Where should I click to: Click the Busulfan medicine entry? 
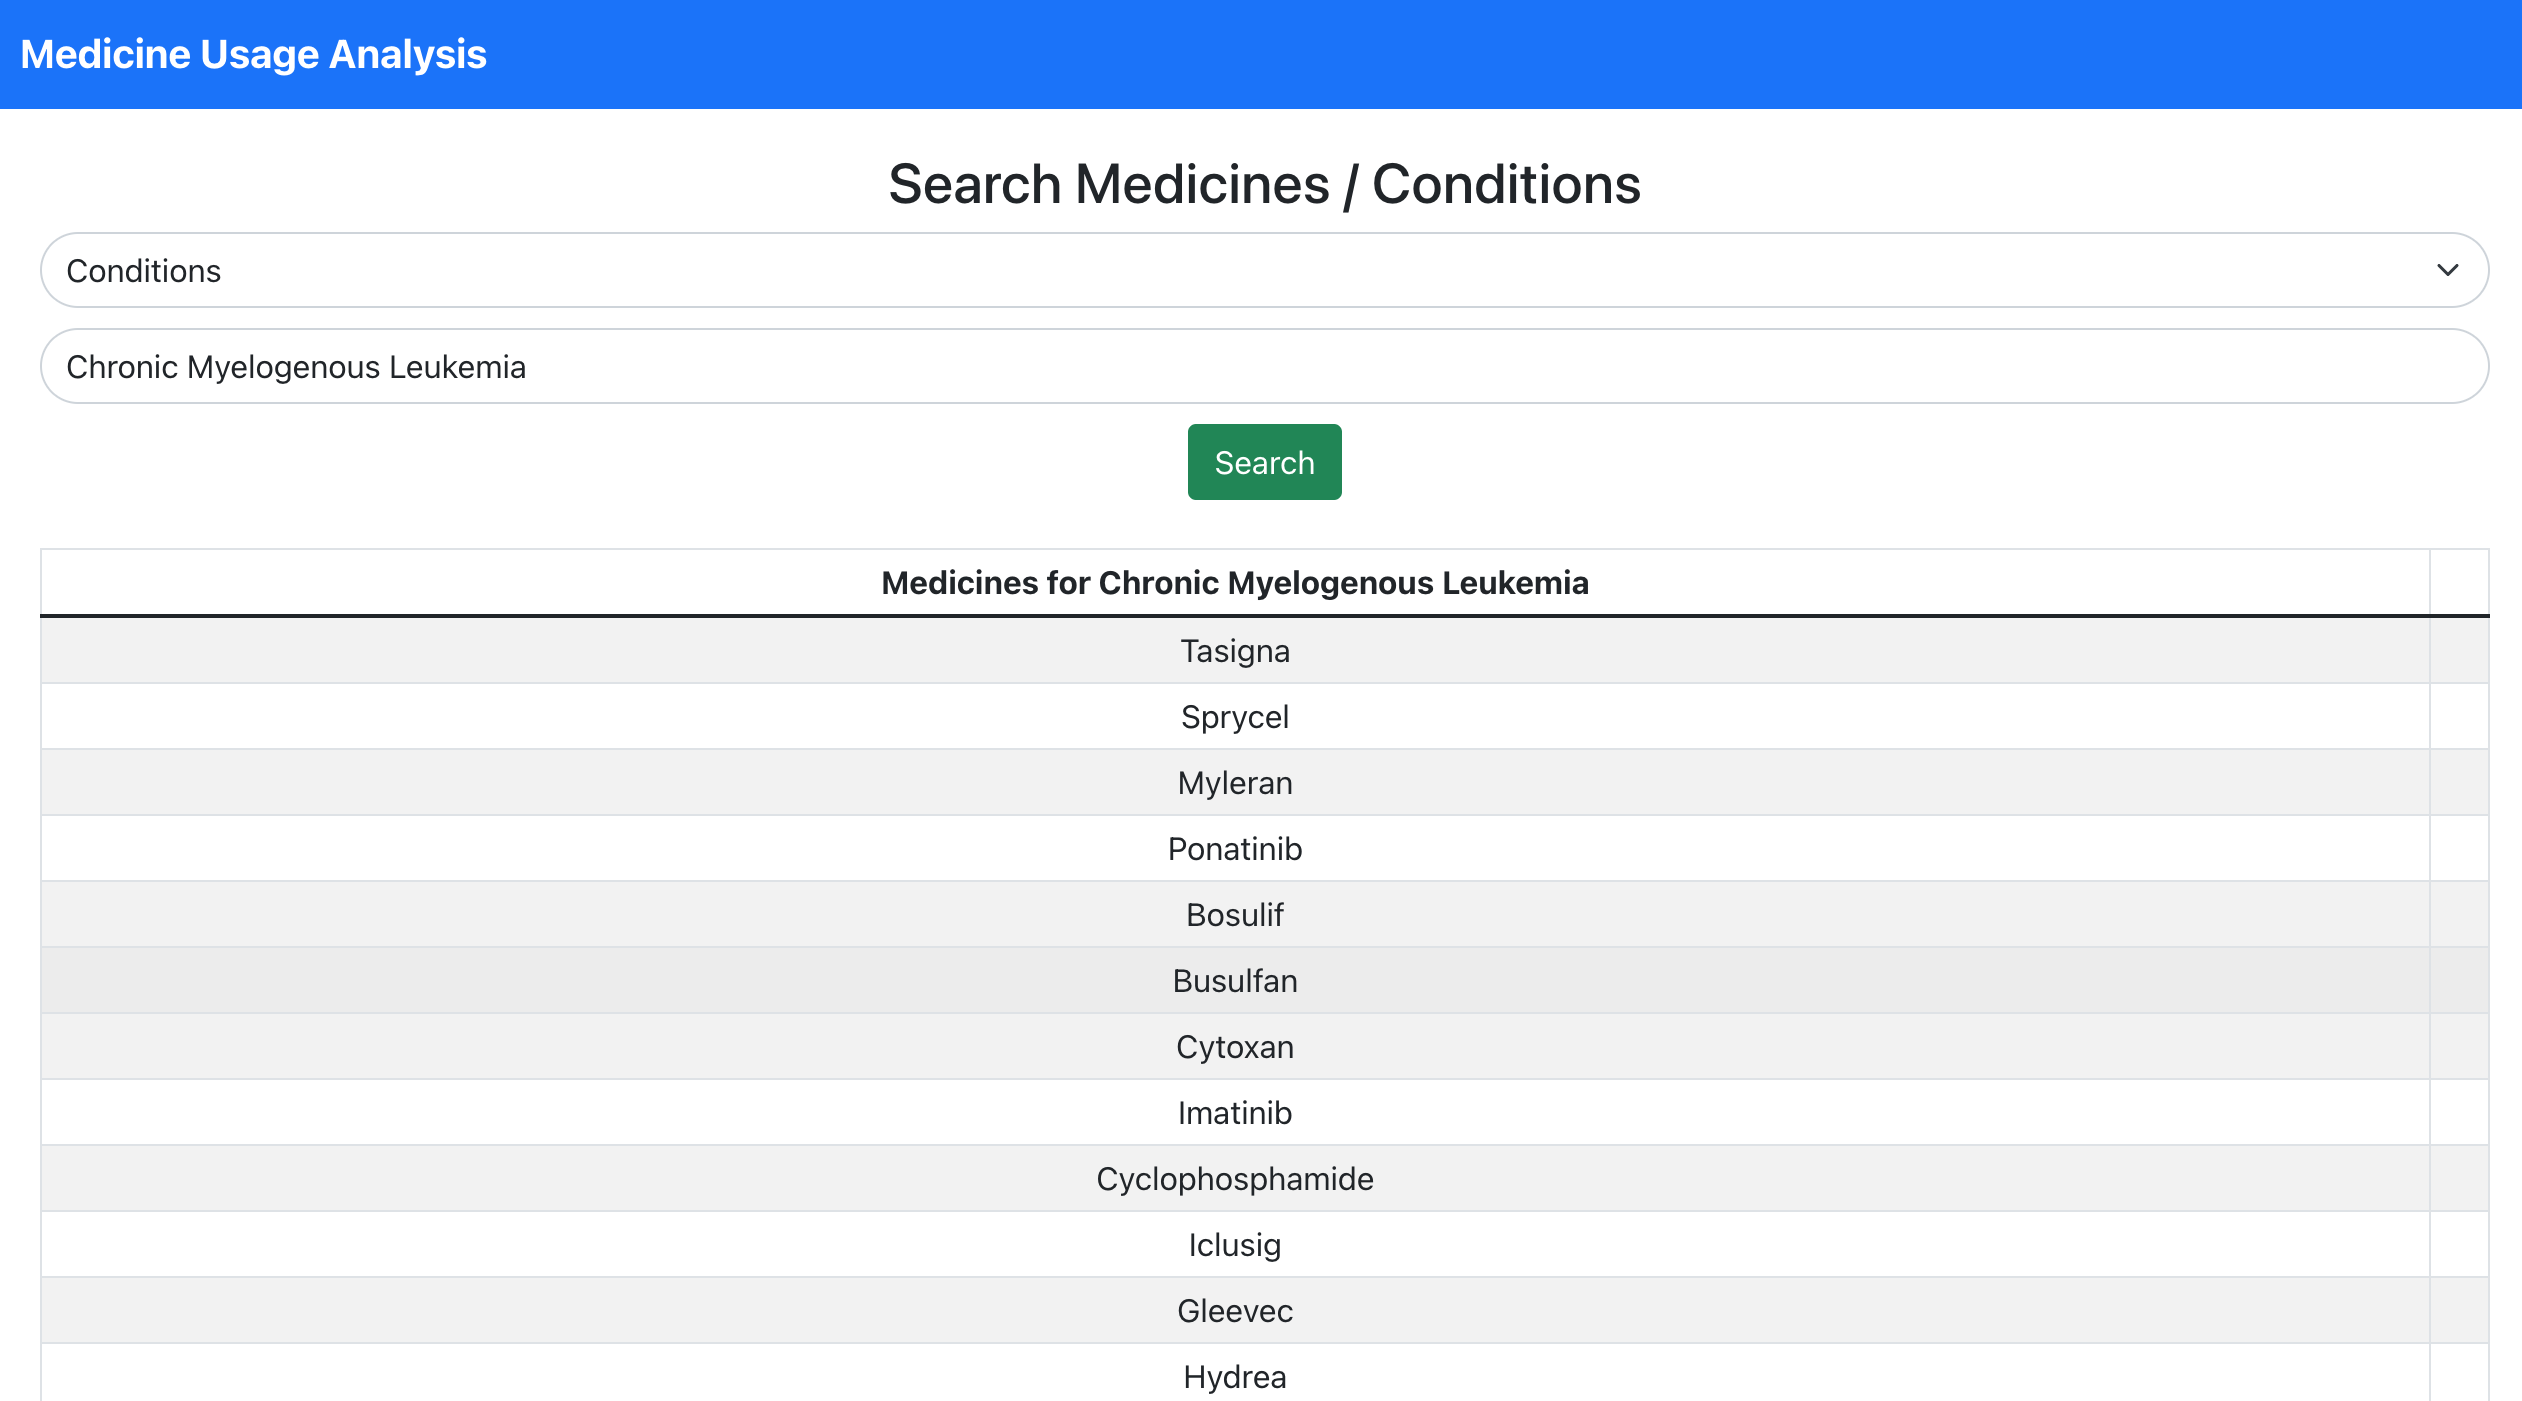[x=1234, y=981]
